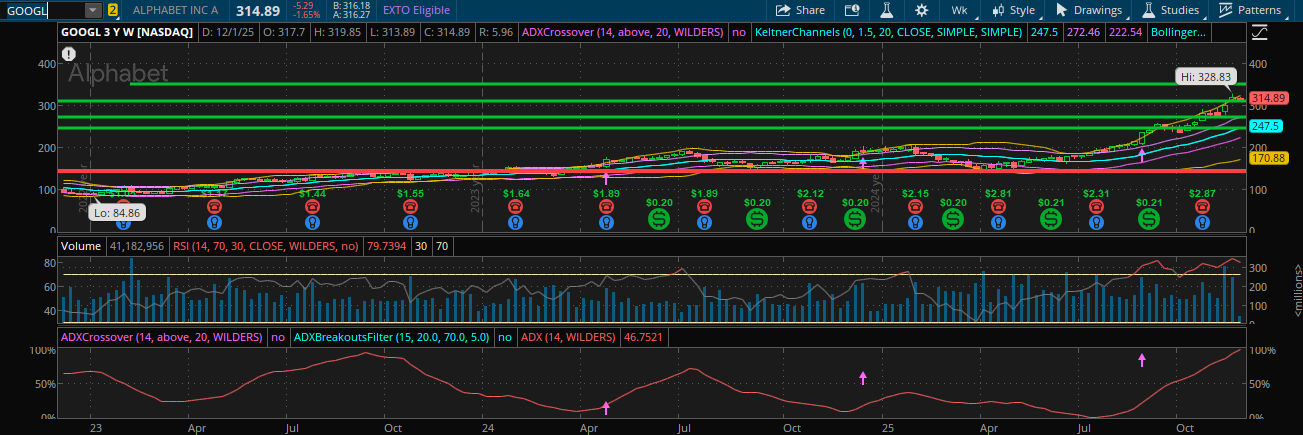Click the flask icon beside the gear
Viewport: 1303px width, 435px height.
886,10
